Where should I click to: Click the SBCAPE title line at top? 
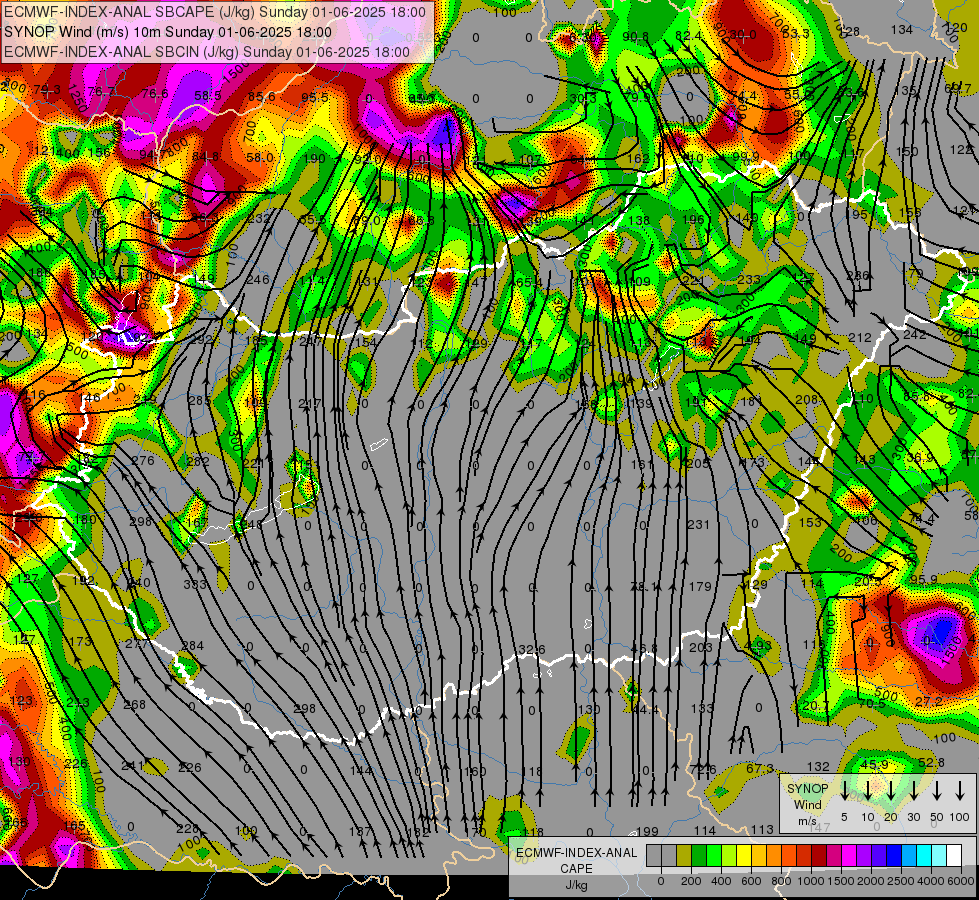pyautogui.click(x=215, y=12)
